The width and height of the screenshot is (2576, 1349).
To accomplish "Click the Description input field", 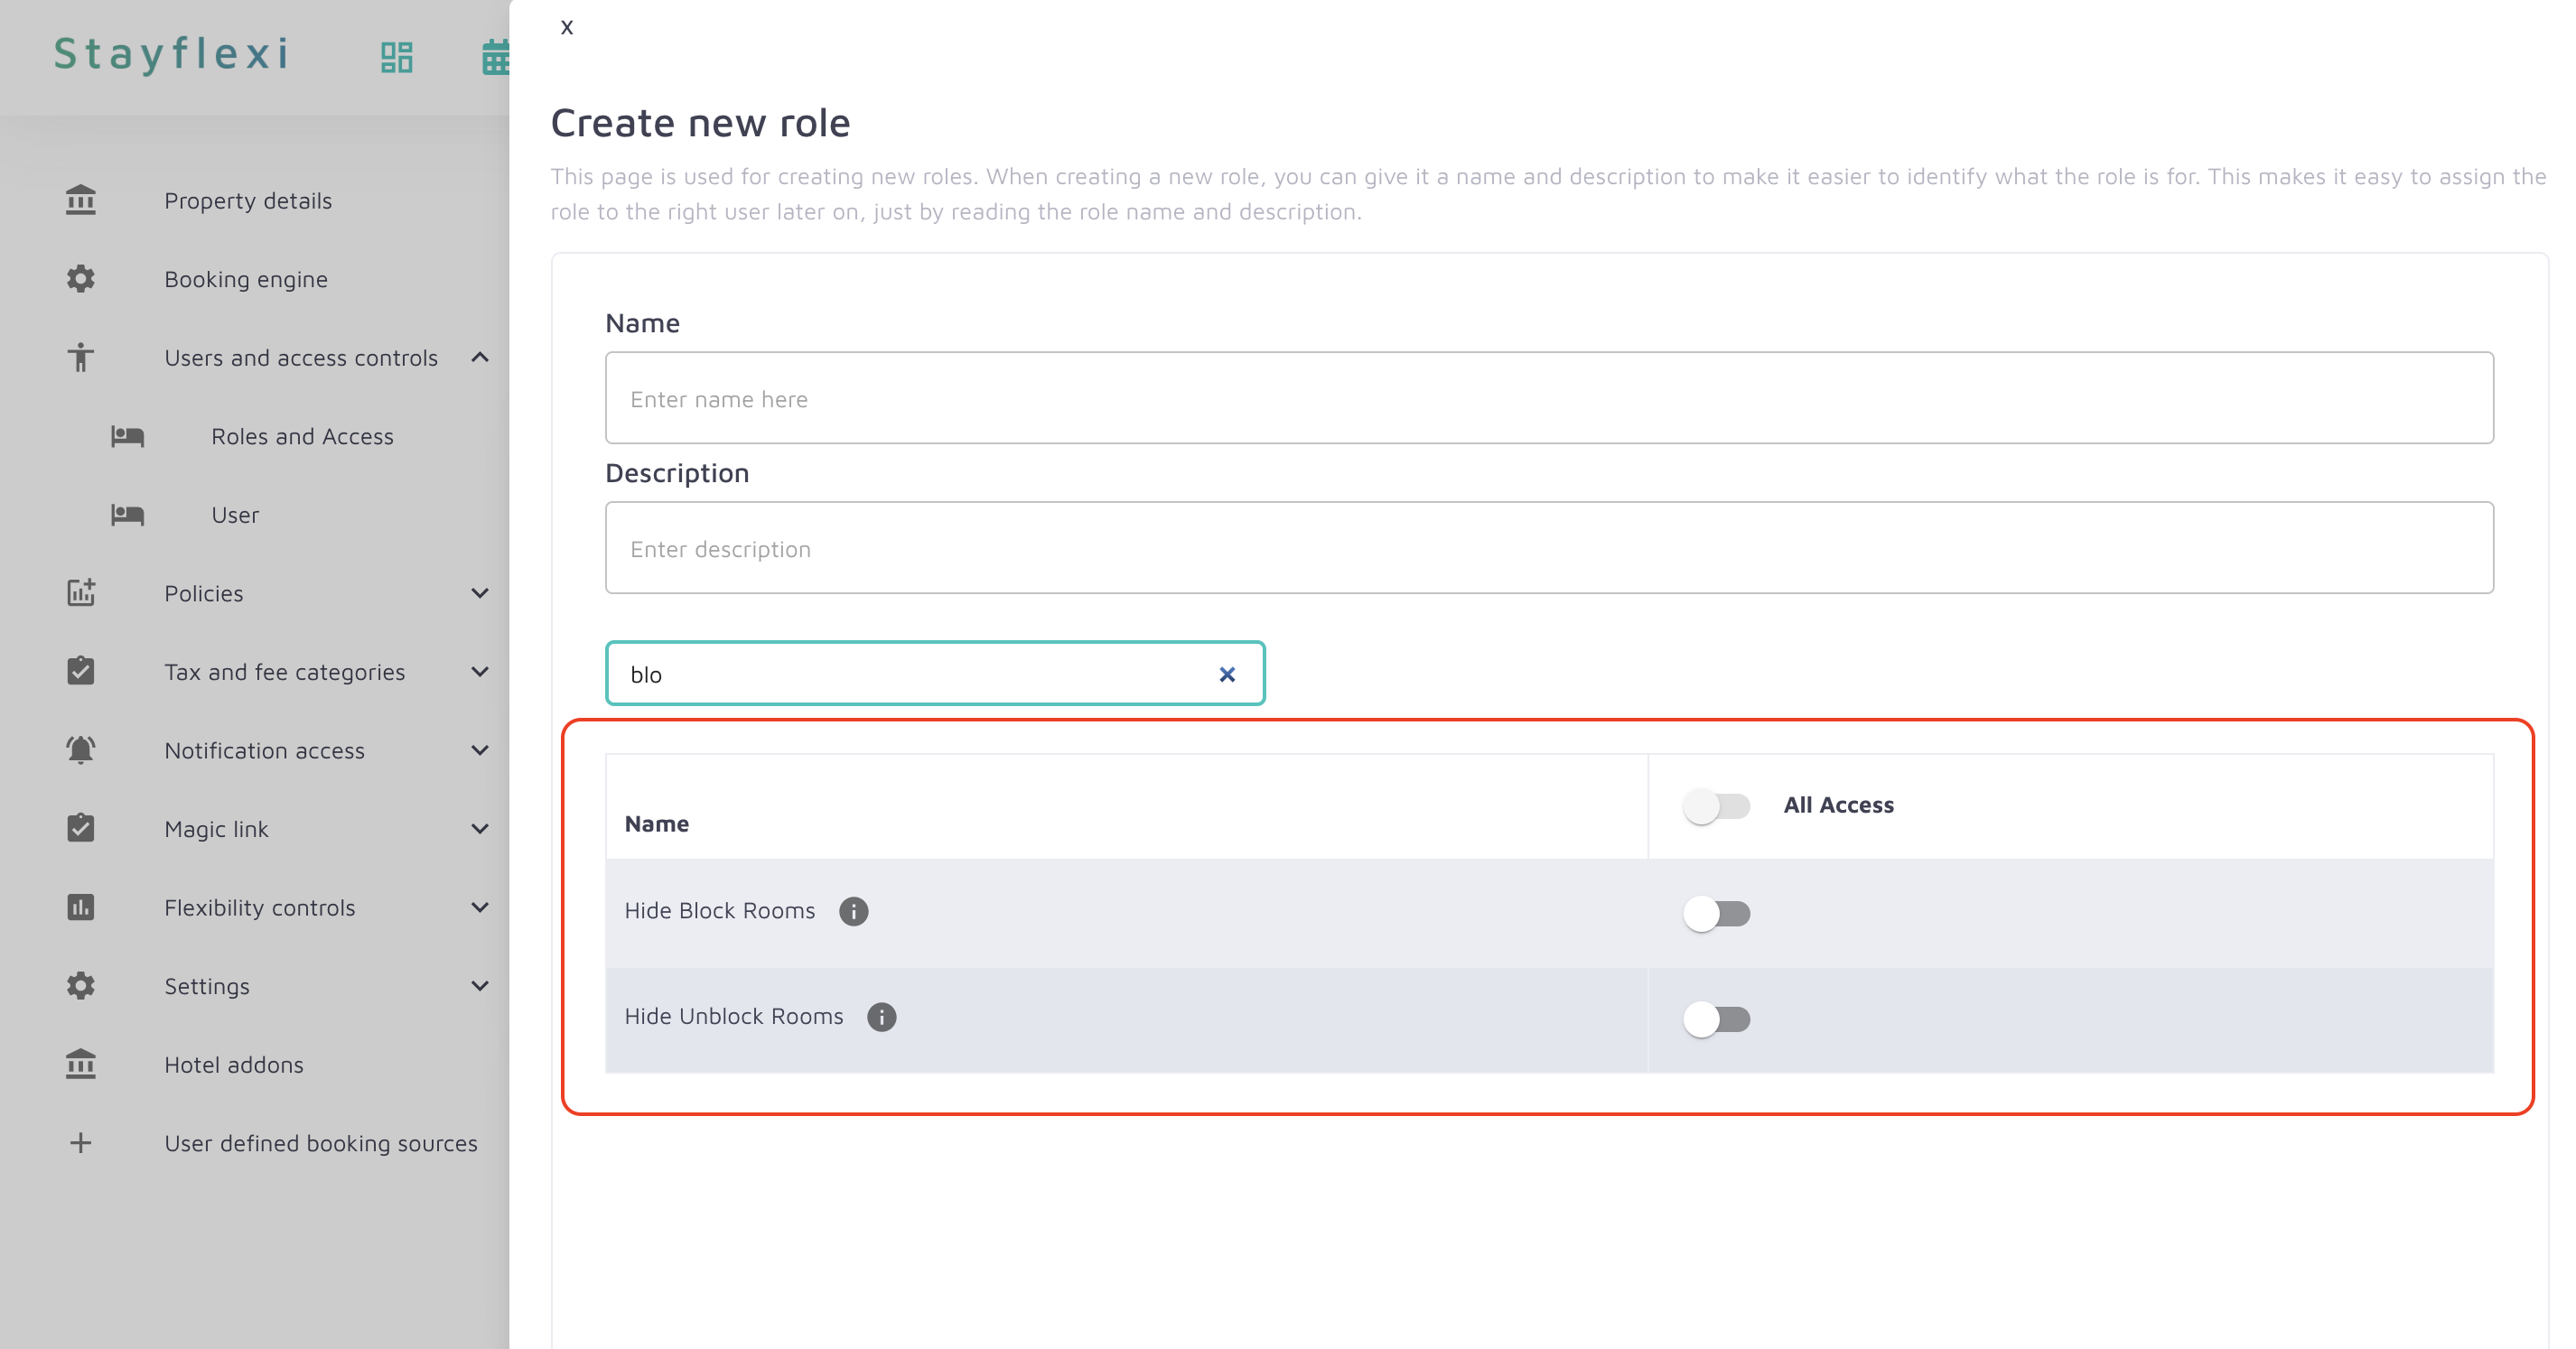I will coord(1548,548).
